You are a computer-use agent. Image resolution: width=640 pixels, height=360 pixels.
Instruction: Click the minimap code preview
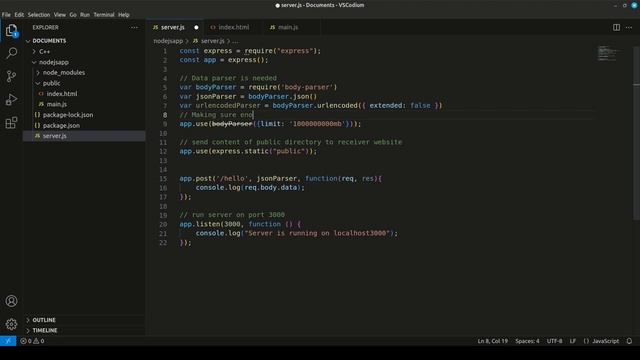pyautogui.click(x=610, y=53)
